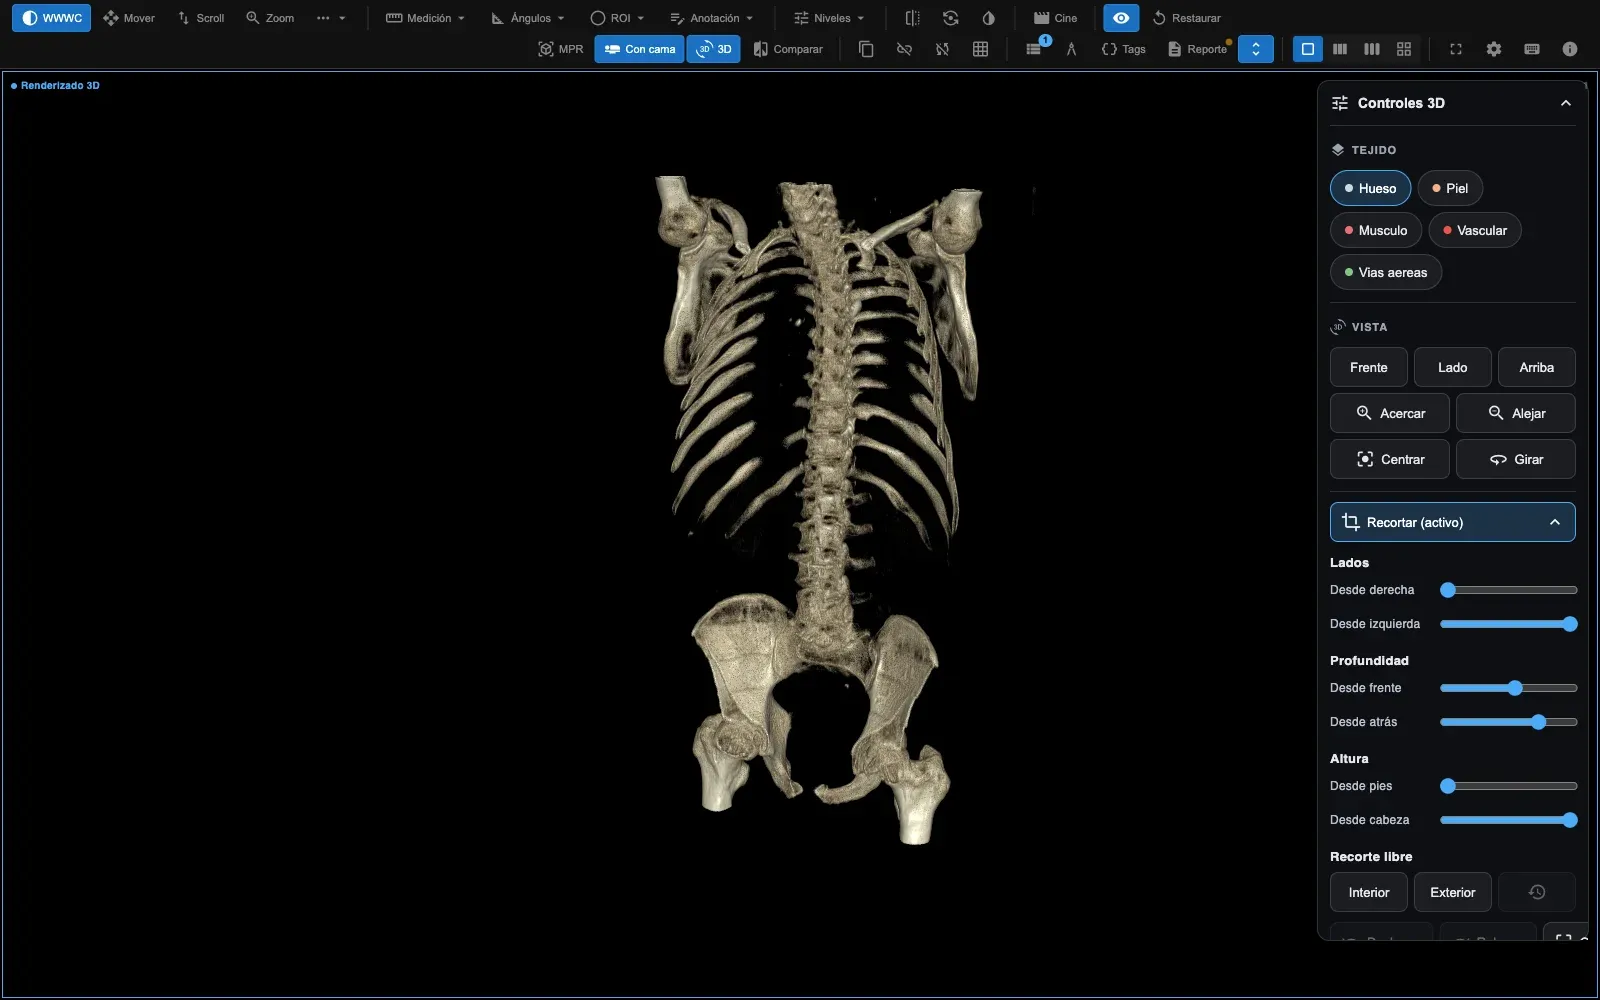Image resolution: width=1600 pixels, height=1000 pixels.
Task: Select Musculo tissue preset
Action: pos(1375,230)
